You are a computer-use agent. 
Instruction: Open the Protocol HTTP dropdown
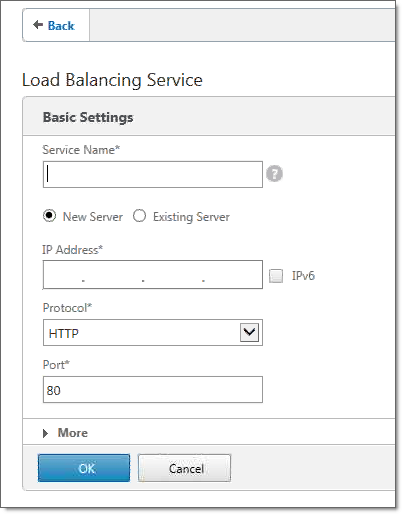153,332
